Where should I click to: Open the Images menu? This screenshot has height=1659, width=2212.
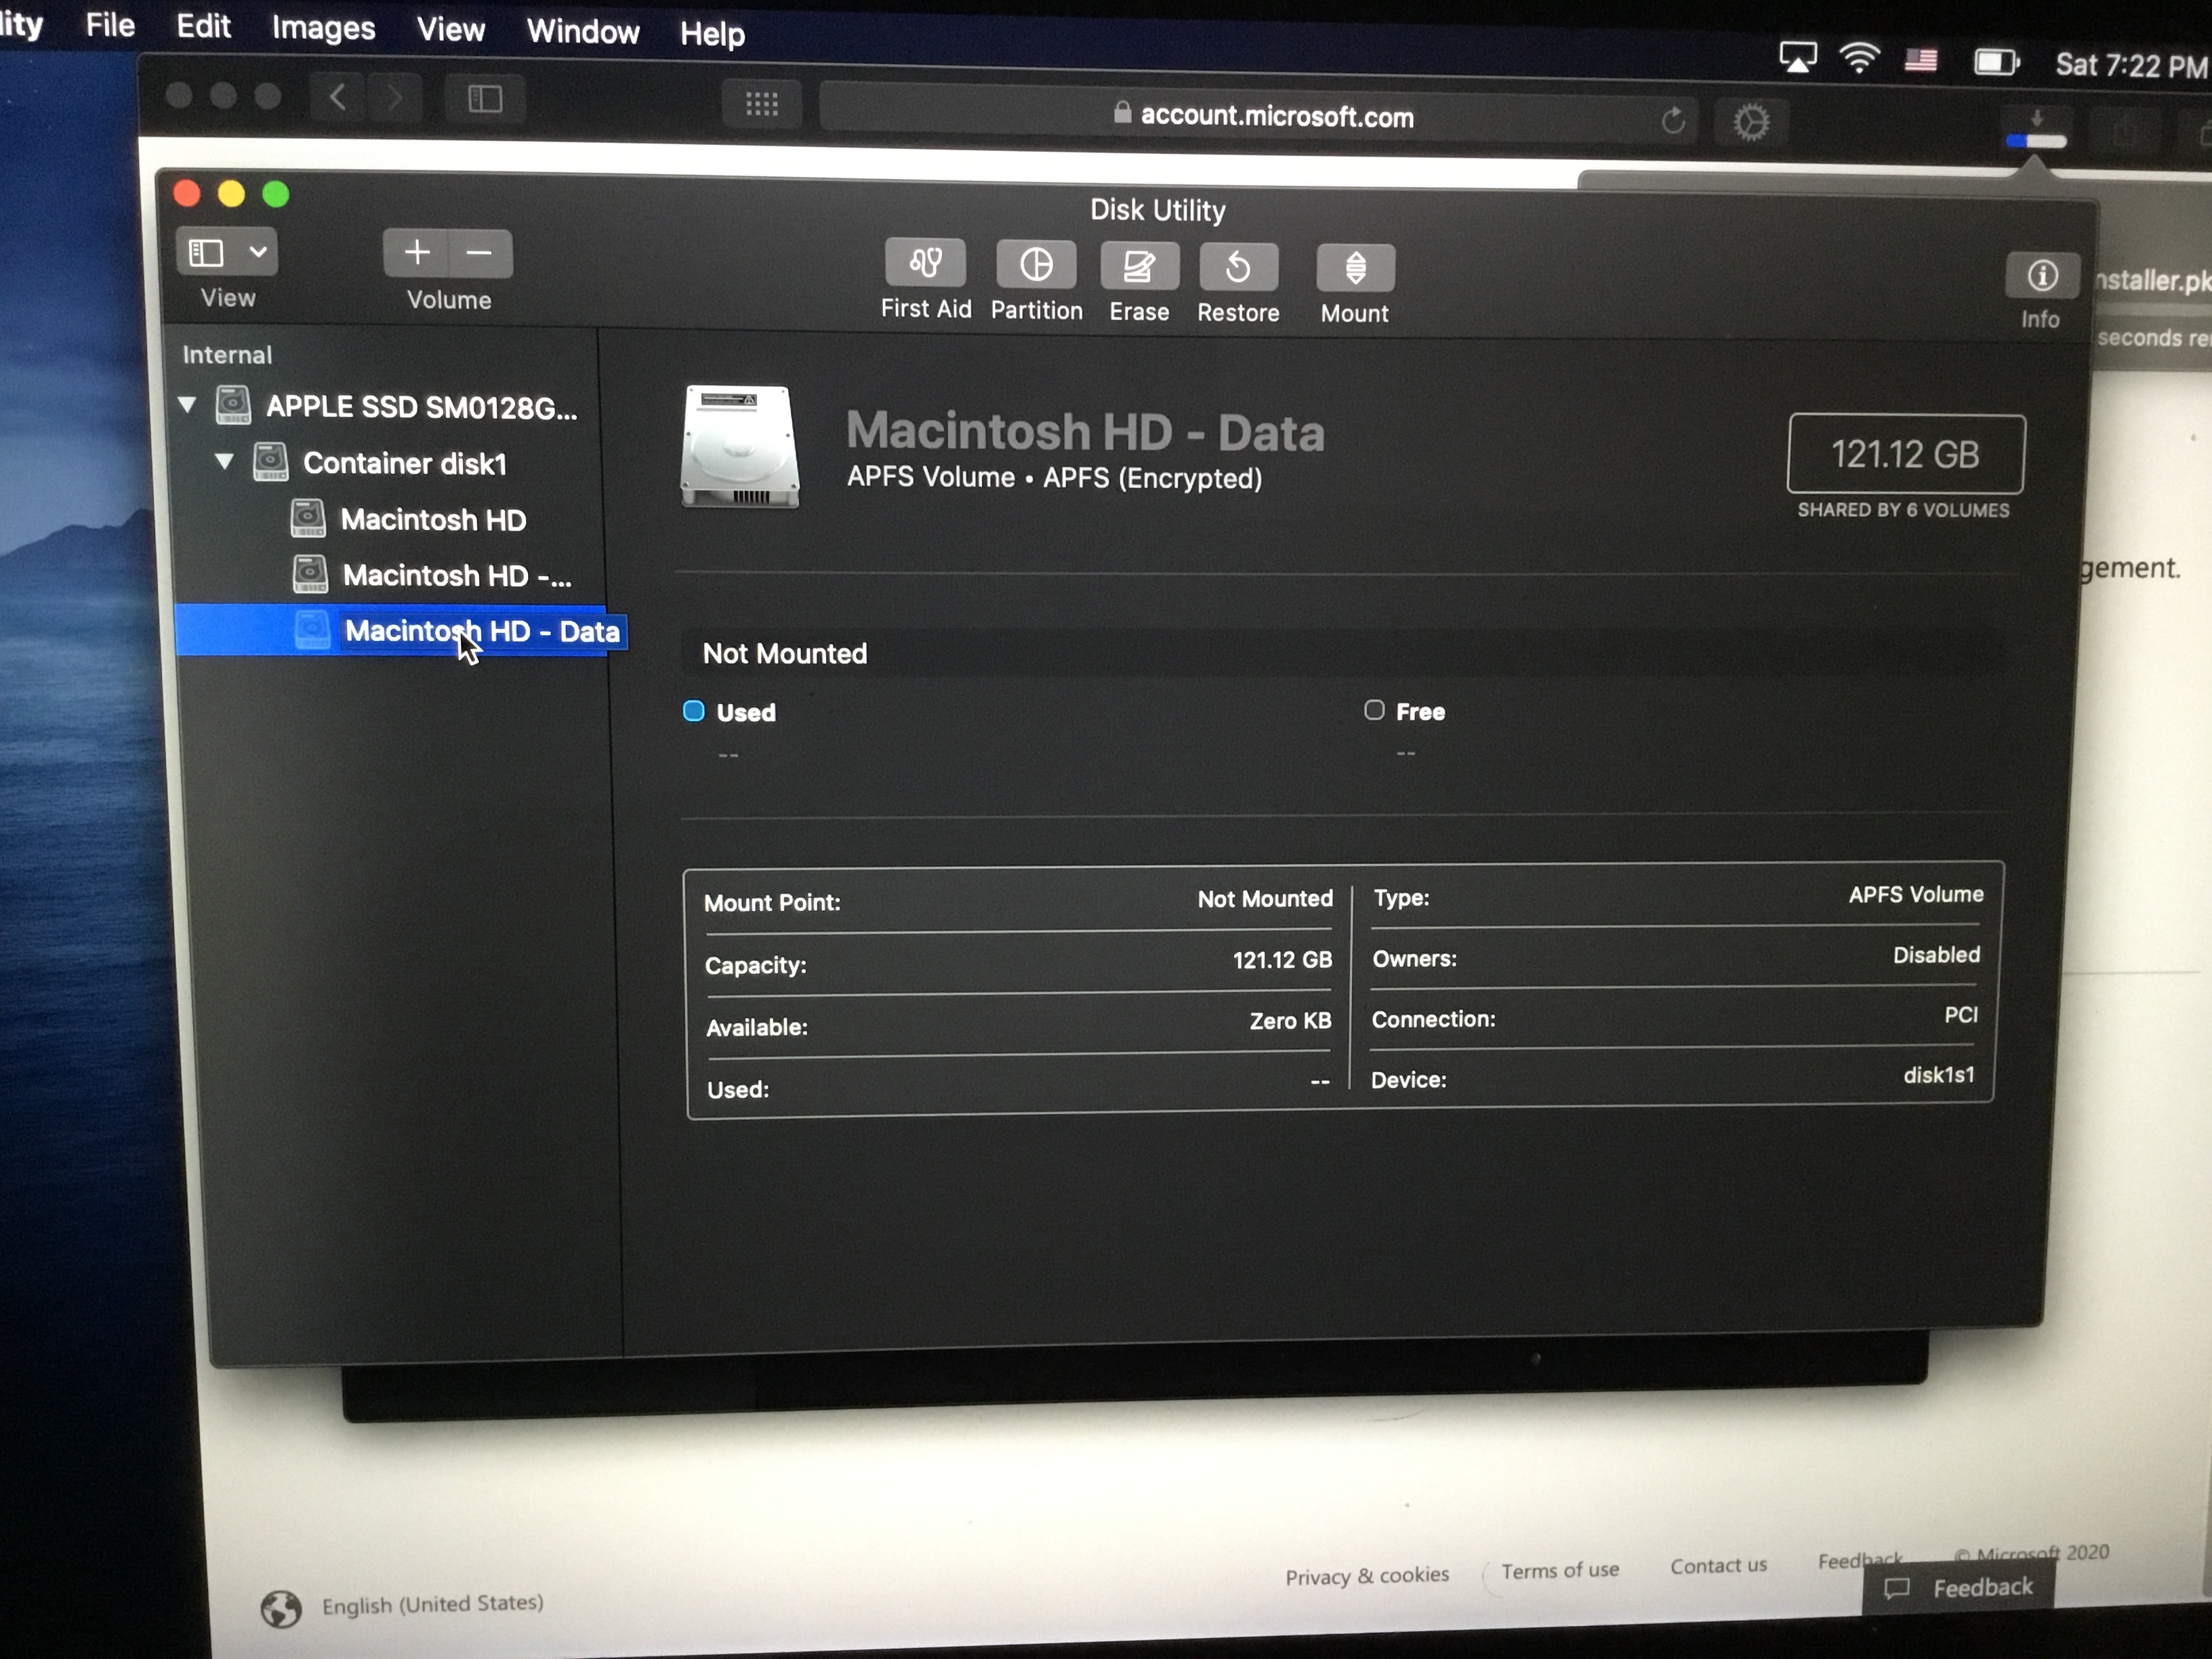tap(323, 28)
